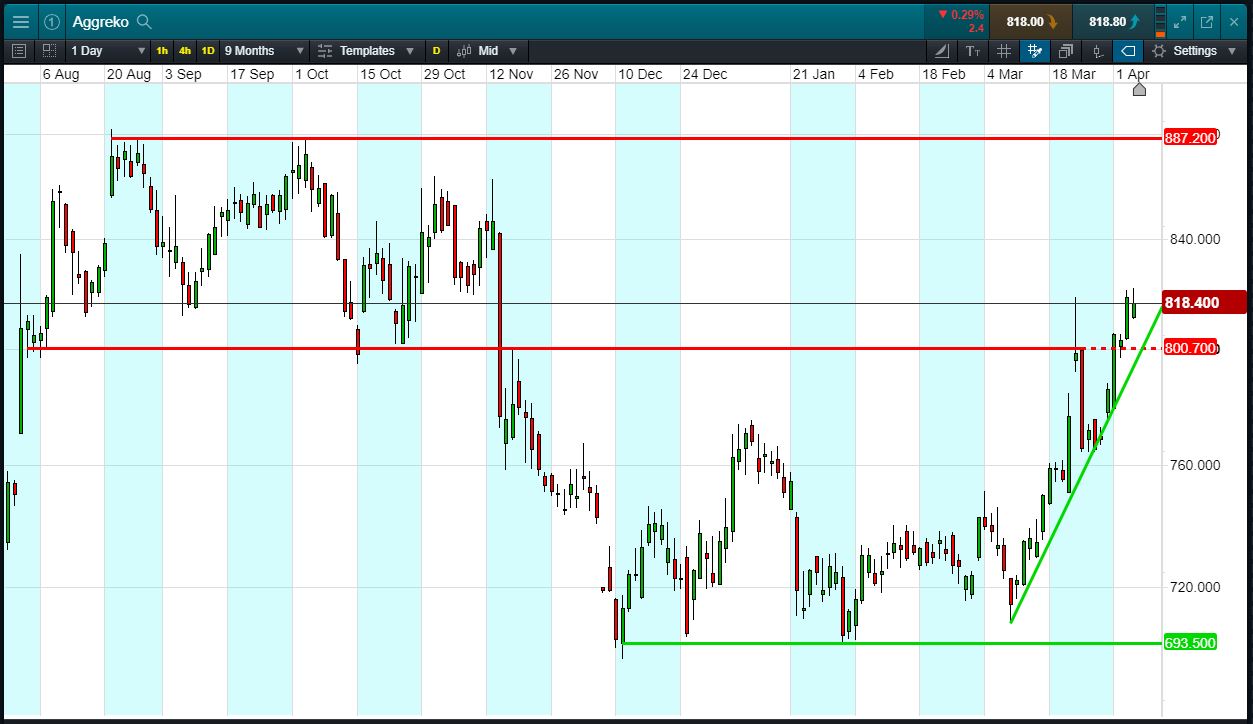Expand the chart to full screen
The height and width of the screenshot is (724, 1253).
[1181, 21]
